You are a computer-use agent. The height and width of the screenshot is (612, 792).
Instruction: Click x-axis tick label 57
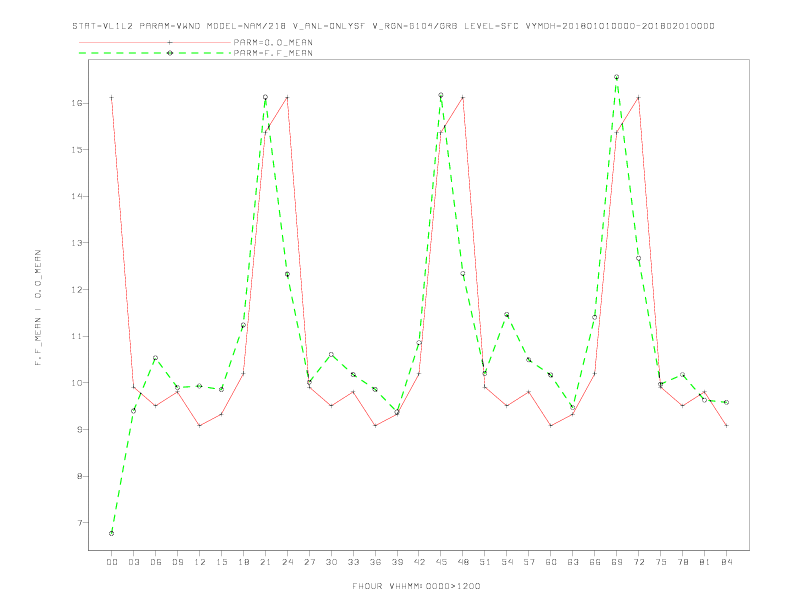(529, 562)
